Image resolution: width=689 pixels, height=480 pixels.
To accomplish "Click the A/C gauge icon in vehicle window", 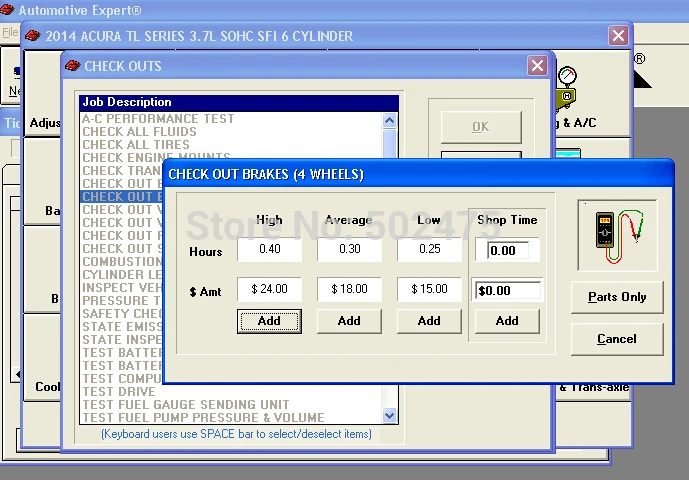I will click(x=567, y=88).
